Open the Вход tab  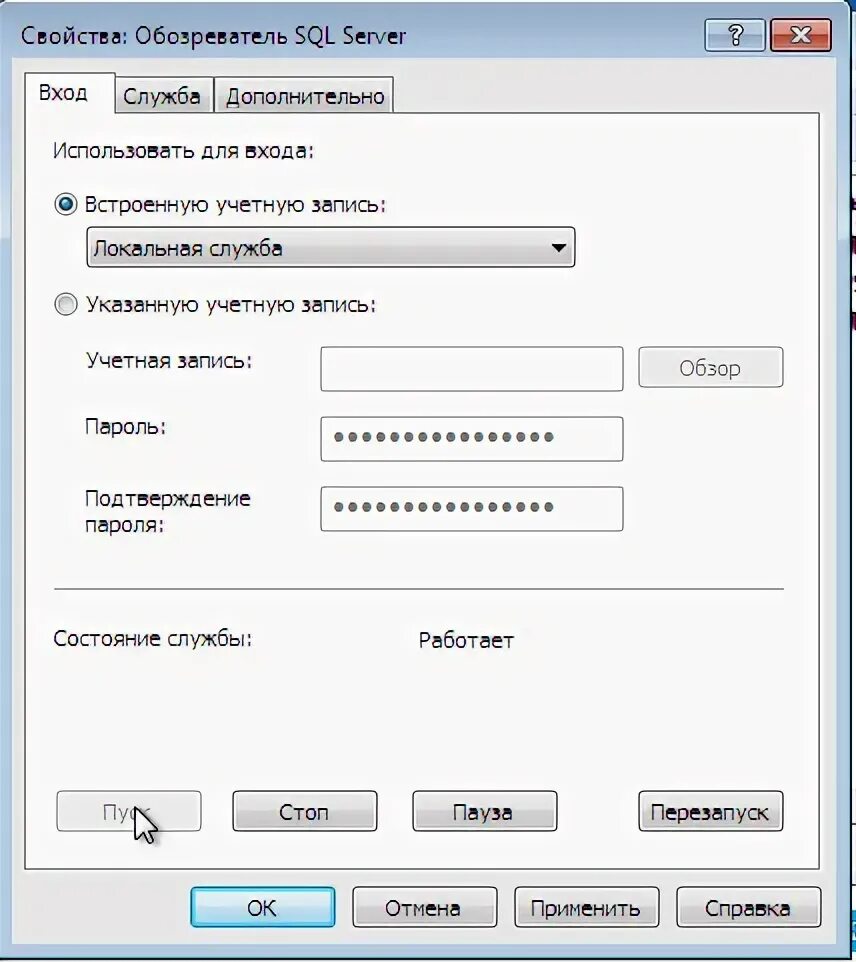click(63, 93)
